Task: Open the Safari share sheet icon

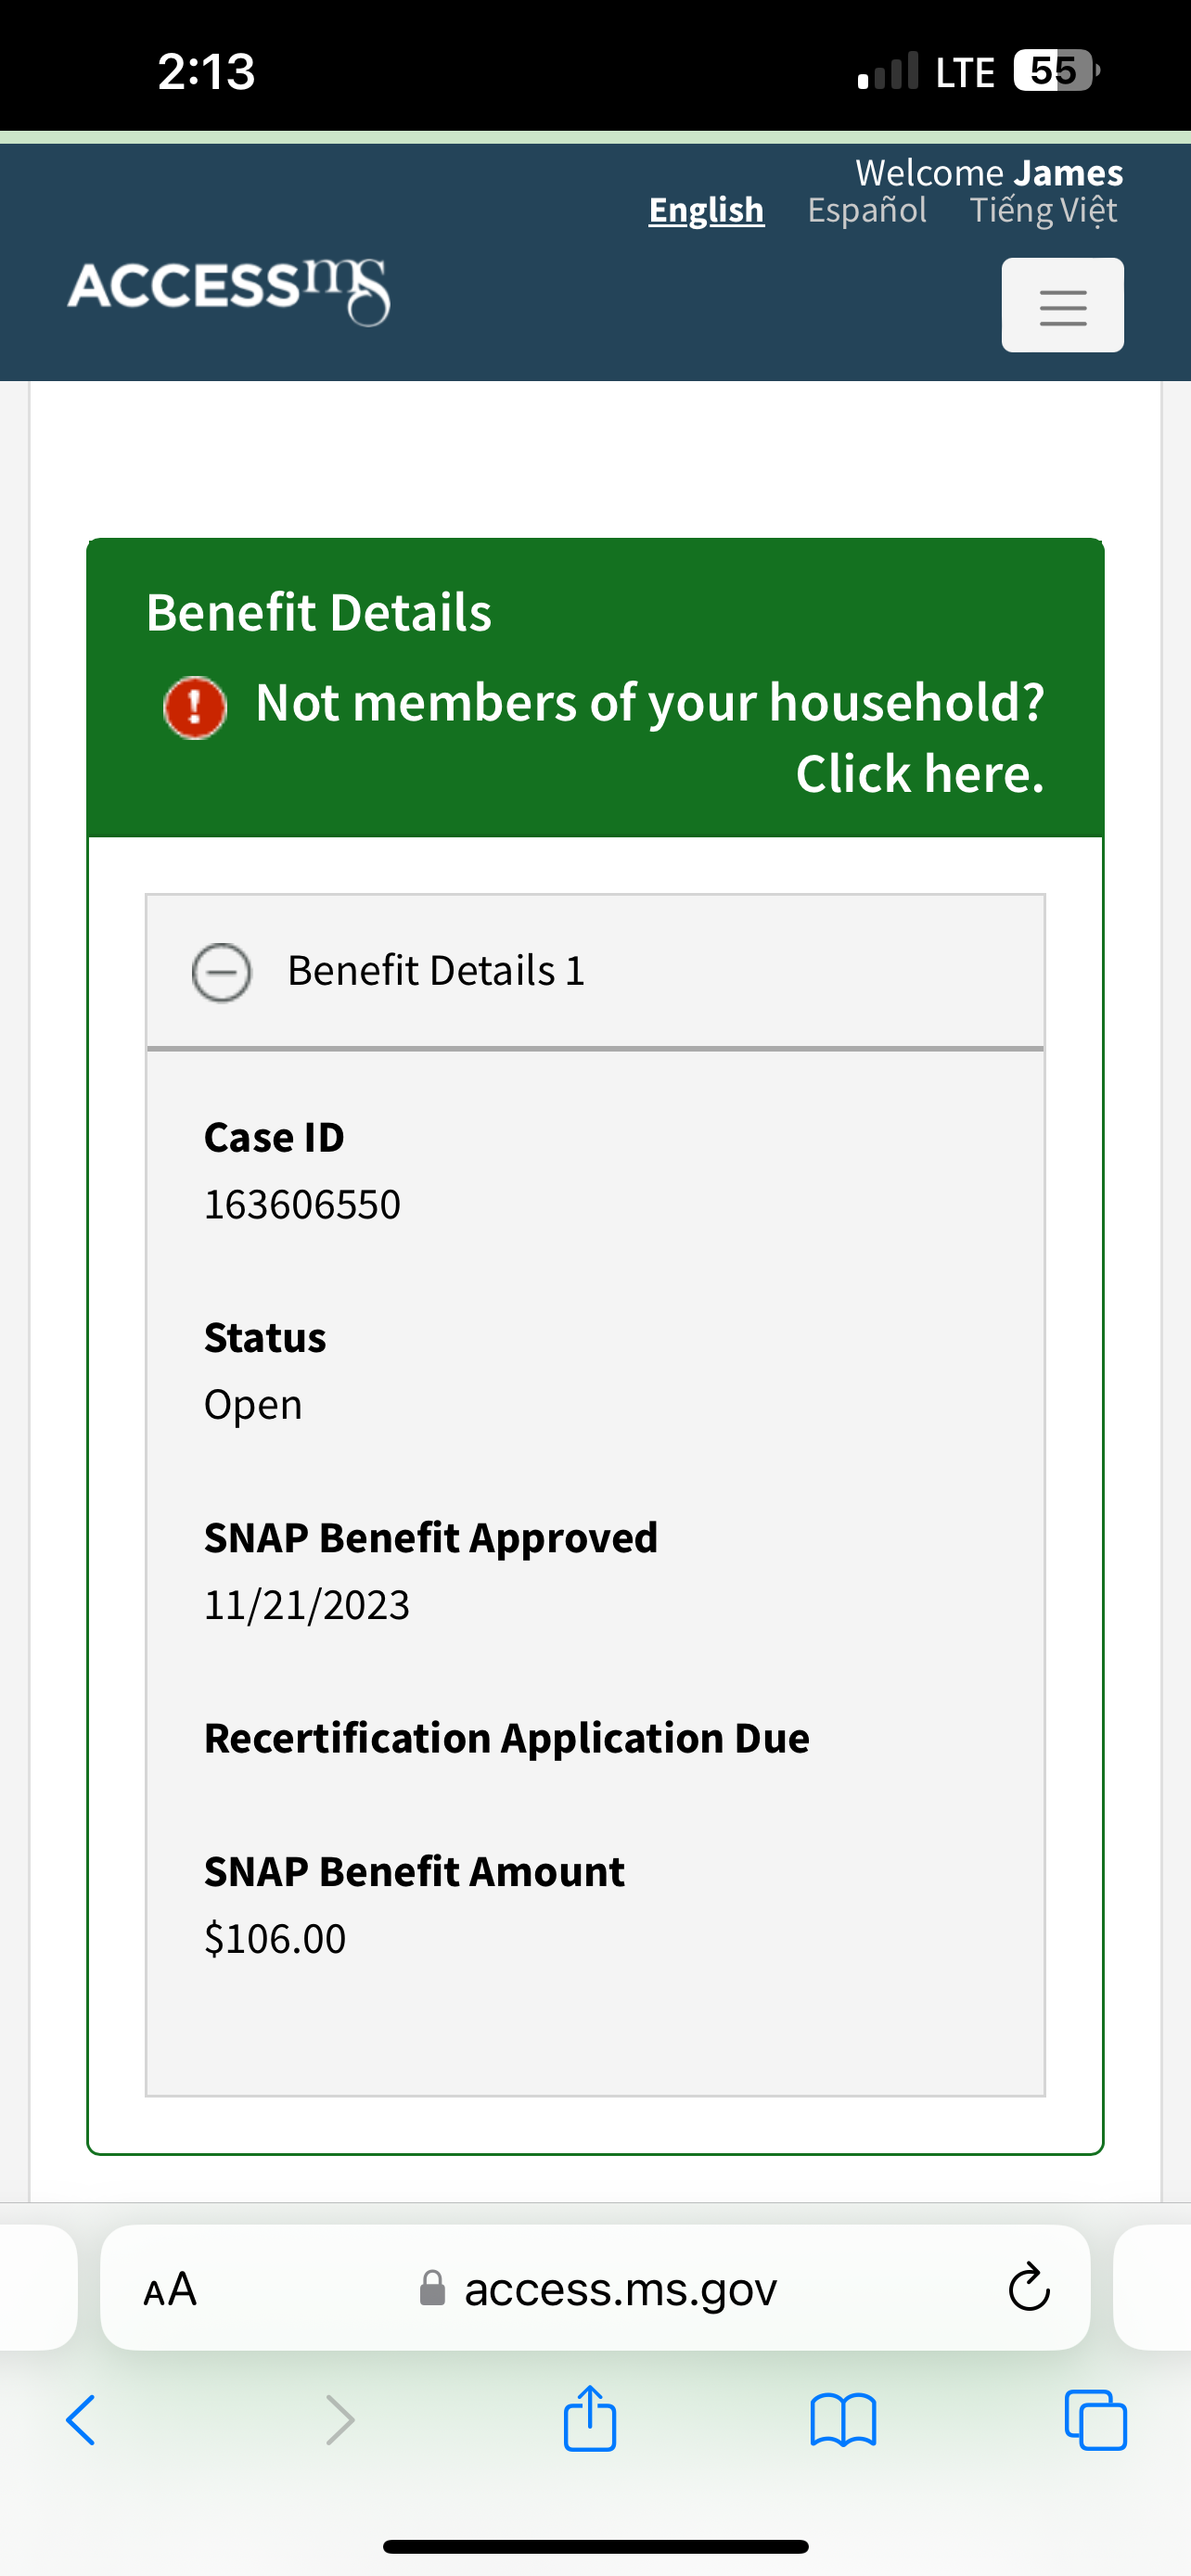Action: click(x=590, y=2418)
